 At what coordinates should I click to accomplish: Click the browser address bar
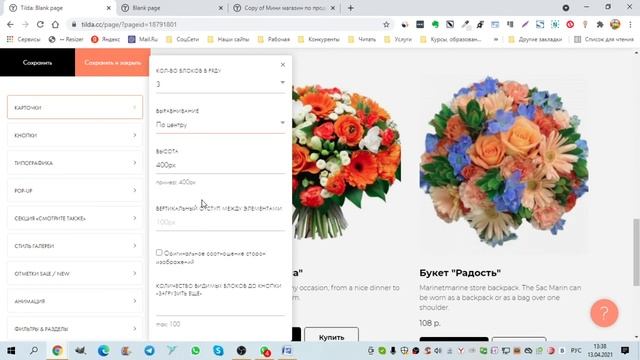coord(228,24)
